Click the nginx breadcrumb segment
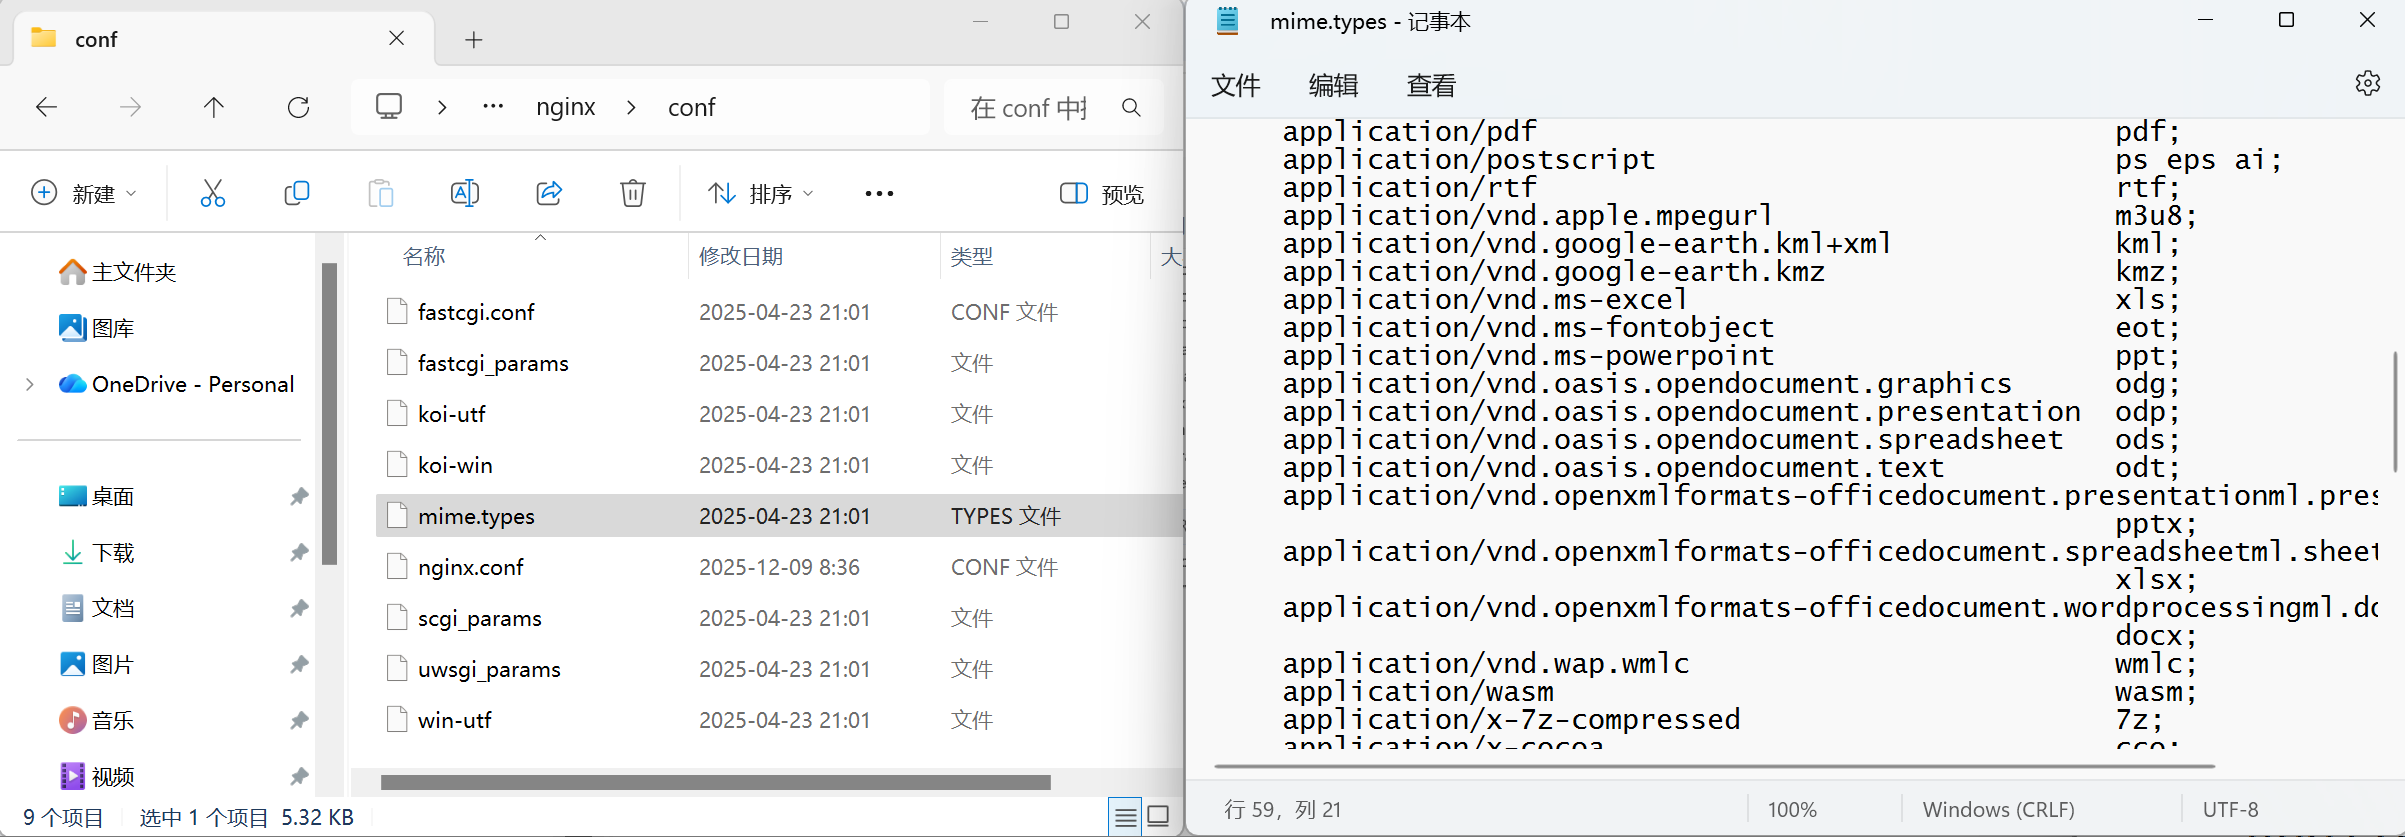The width and height of the screenshot is (2405, 837). click(x=565, y=107)
